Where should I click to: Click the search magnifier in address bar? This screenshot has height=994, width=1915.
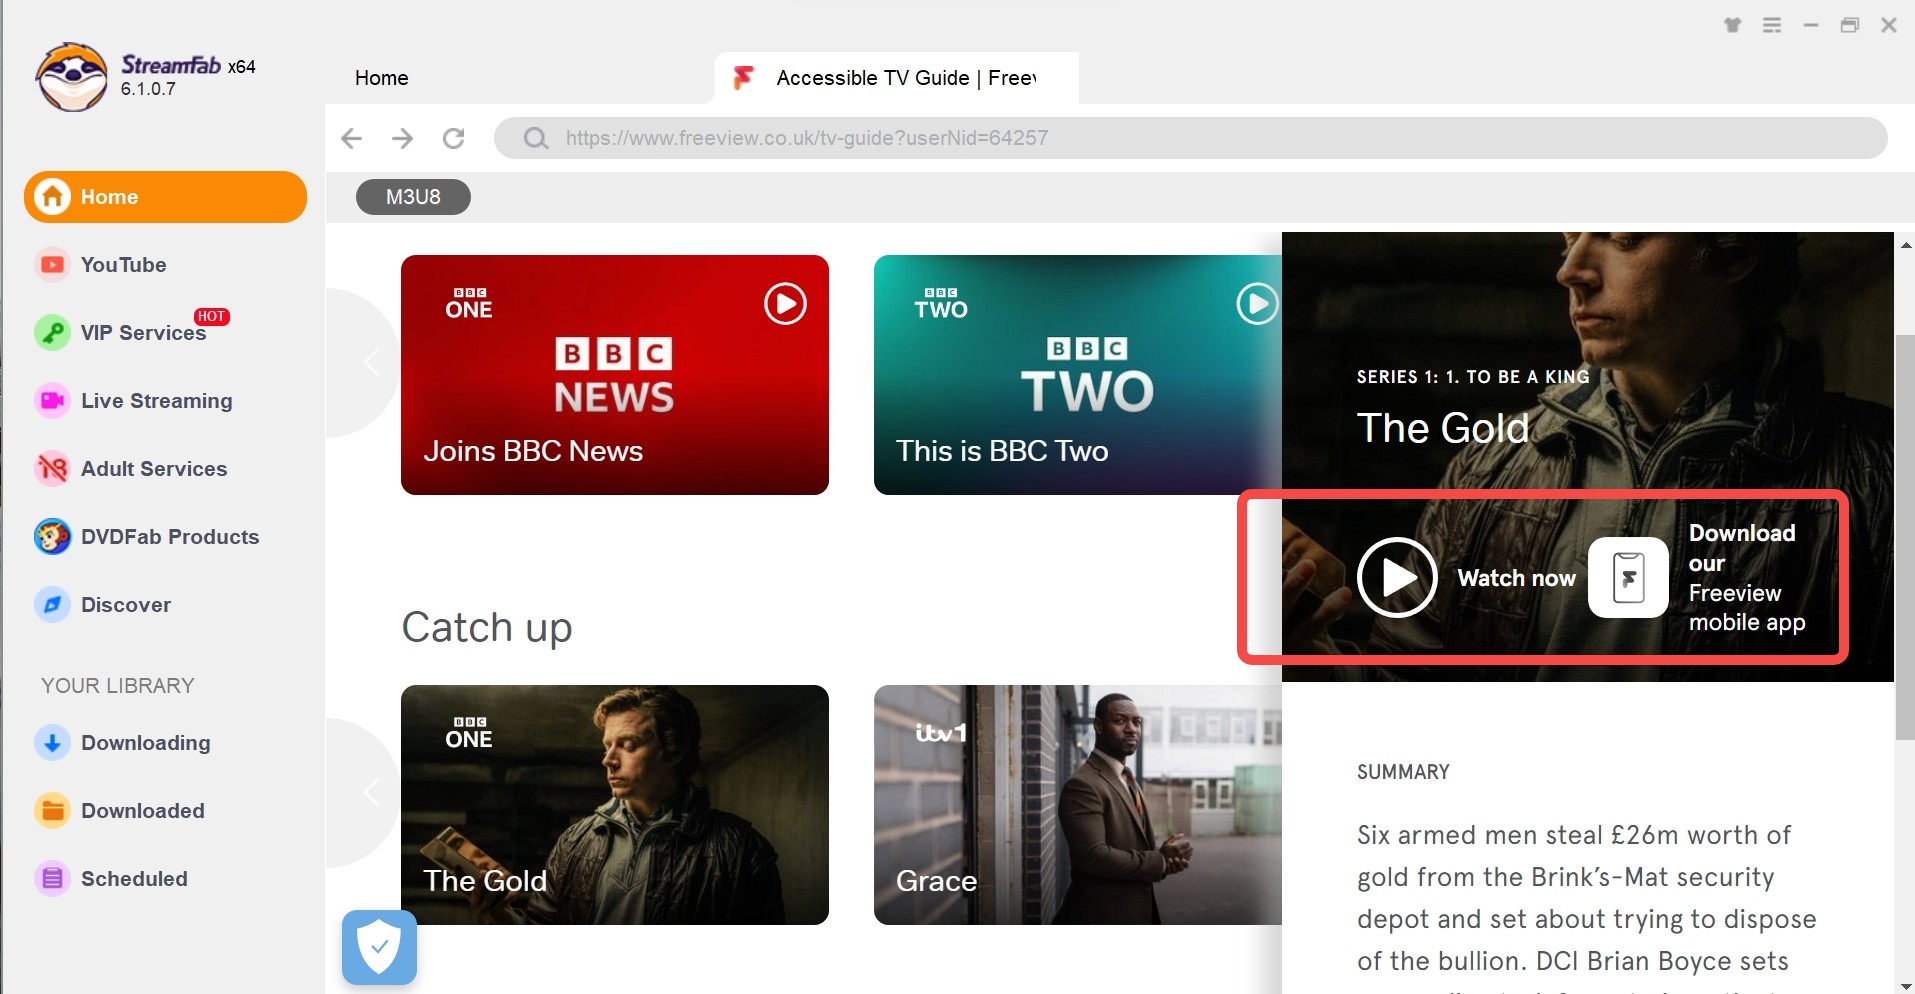(x=536, y=138)
